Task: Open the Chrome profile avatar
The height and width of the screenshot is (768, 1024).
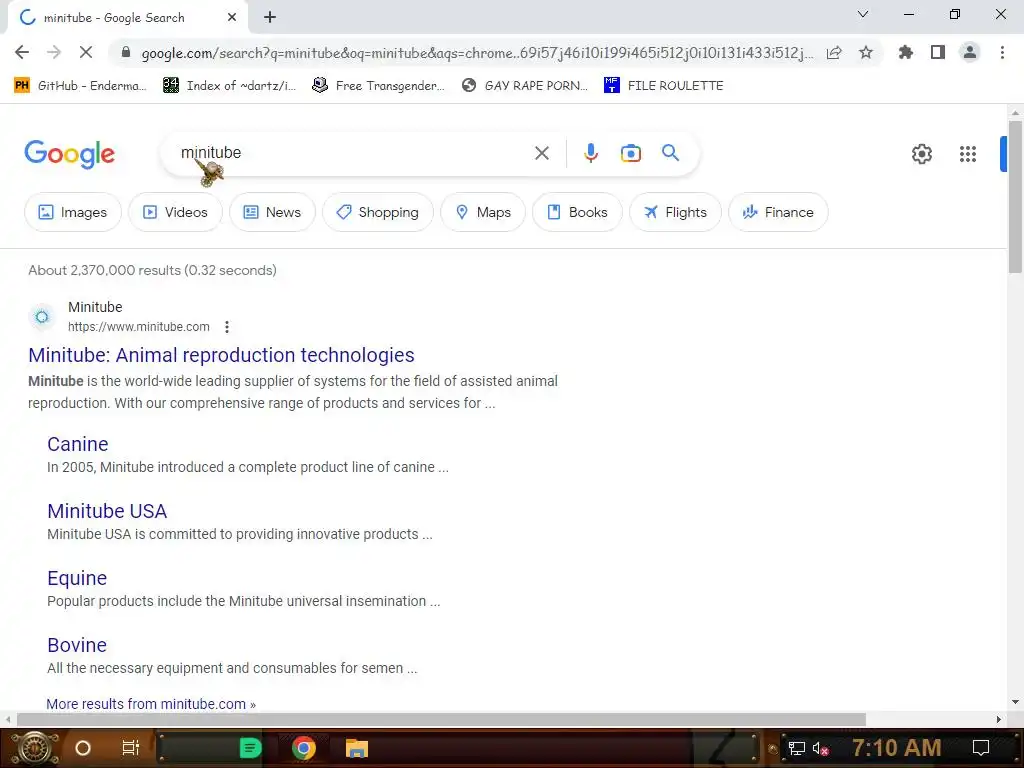Action: tap(970, 52)
